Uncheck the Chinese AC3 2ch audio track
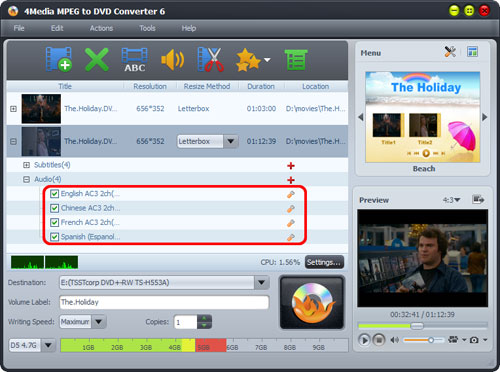Screen dimensions: 500x372 [x=54, y=208]
